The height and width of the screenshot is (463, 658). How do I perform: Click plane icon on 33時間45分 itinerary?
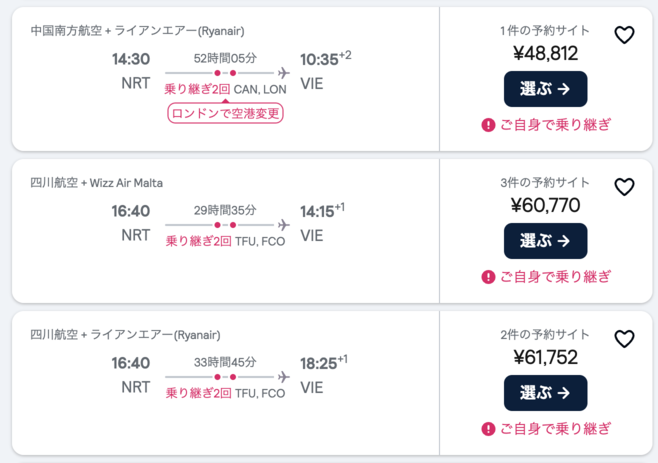click(x=283, y=377)
